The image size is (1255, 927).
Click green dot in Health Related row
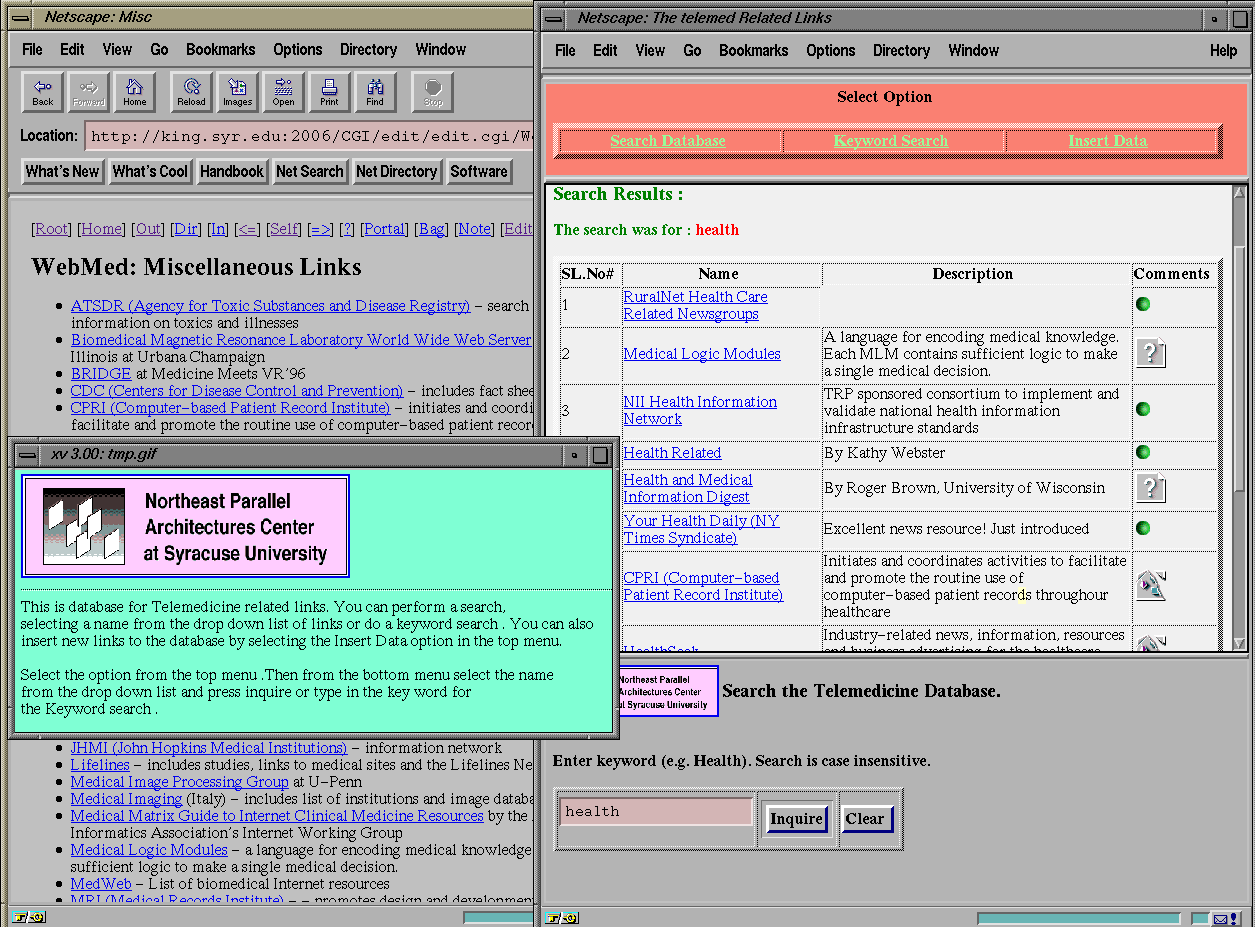pos(1143,452)
